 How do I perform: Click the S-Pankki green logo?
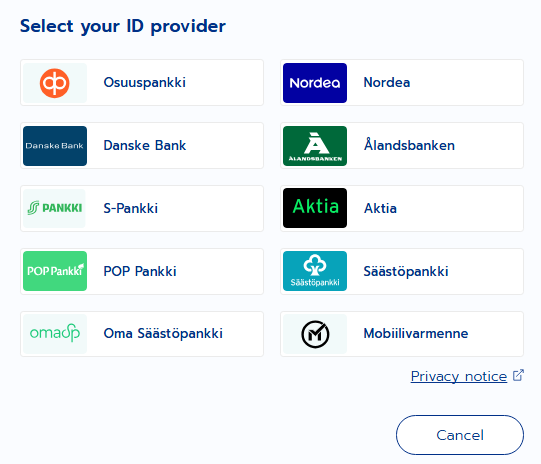pos(55,208)
